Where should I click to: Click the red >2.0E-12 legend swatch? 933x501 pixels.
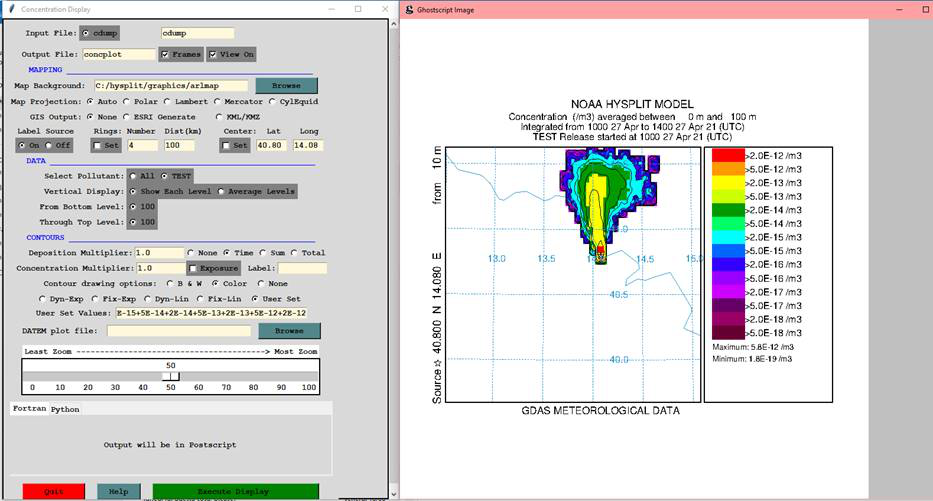(728, 155)
